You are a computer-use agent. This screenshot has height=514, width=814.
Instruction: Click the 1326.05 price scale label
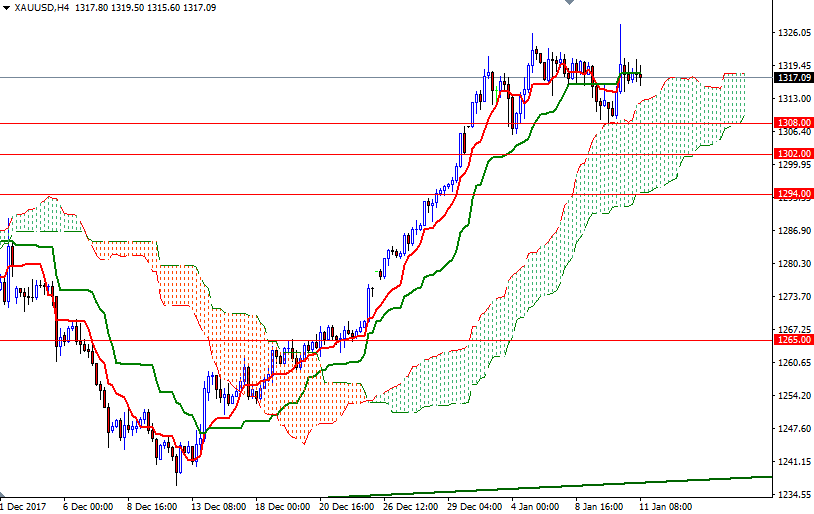(x=792, y=33)
